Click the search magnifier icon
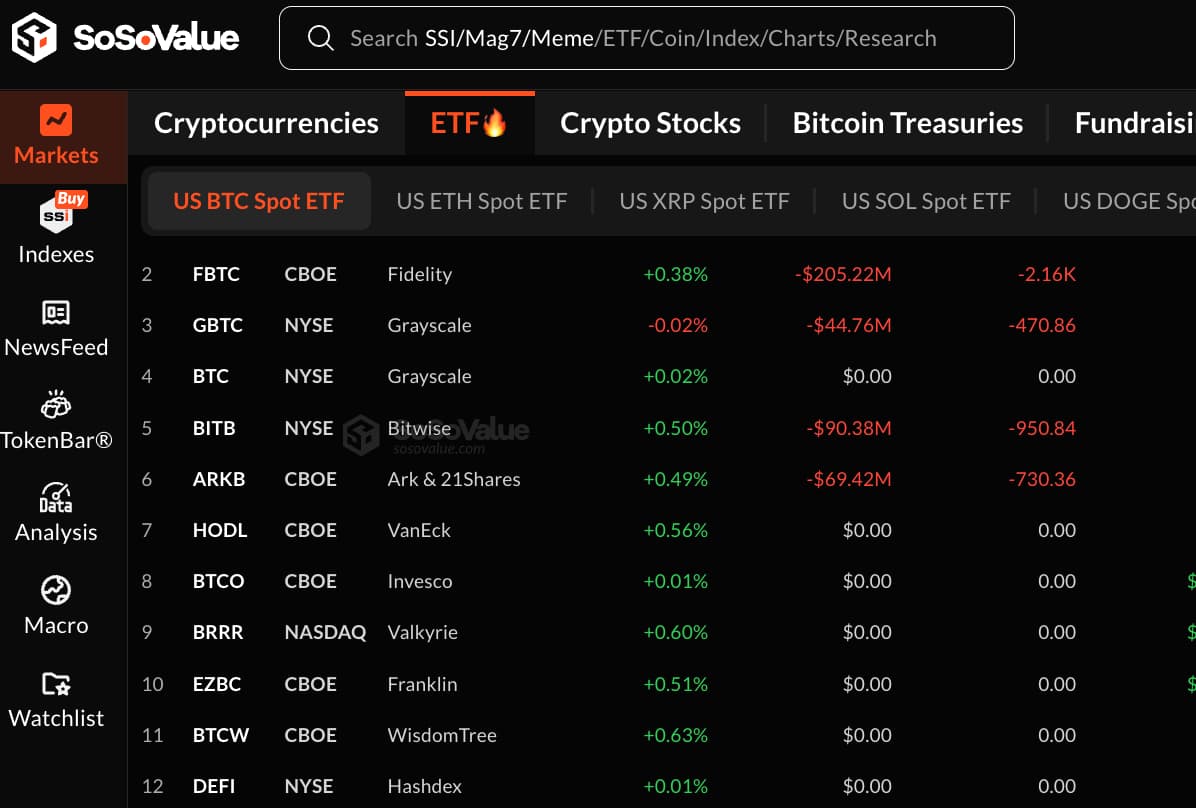 tap(321, 37)
